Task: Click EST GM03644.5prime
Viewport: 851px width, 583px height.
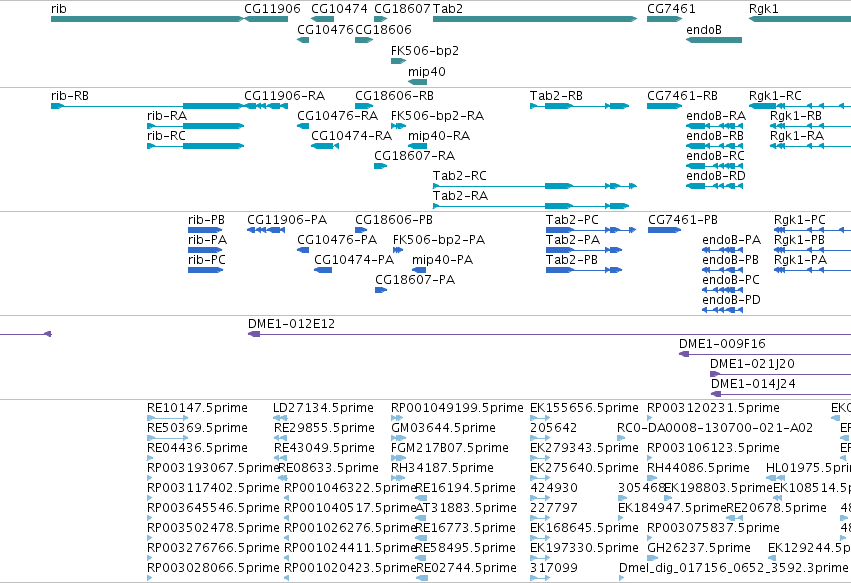Action: [443, 429]
